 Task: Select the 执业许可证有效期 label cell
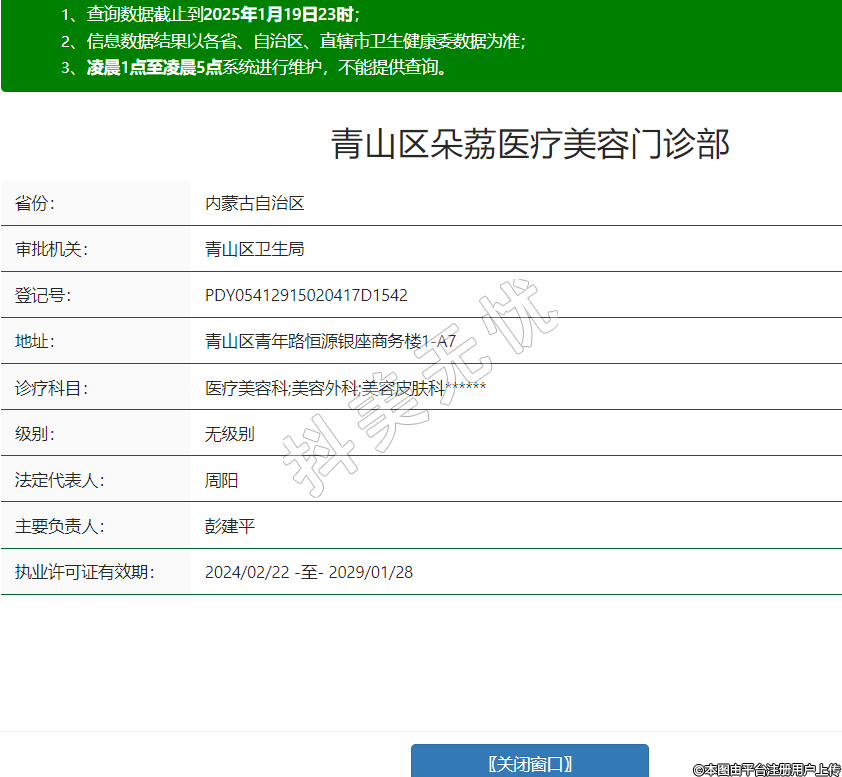tap(84, 572)
